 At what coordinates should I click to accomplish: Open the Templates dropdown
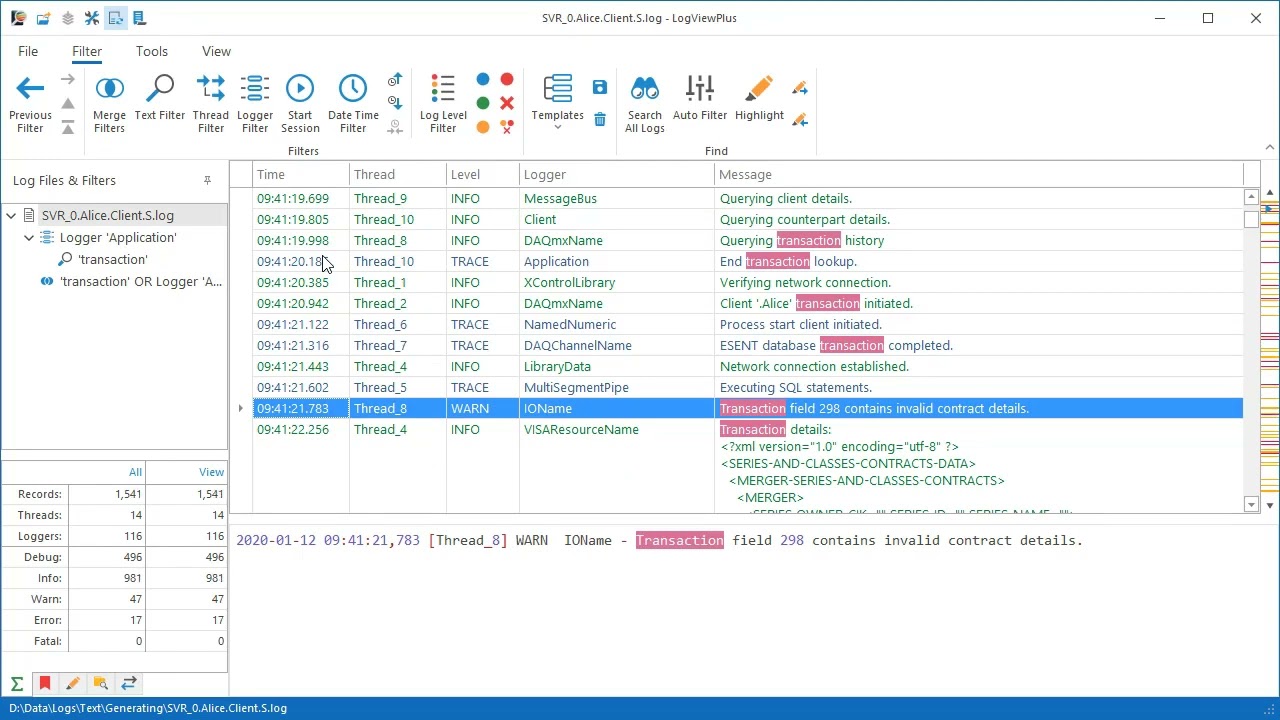point(557,104)
